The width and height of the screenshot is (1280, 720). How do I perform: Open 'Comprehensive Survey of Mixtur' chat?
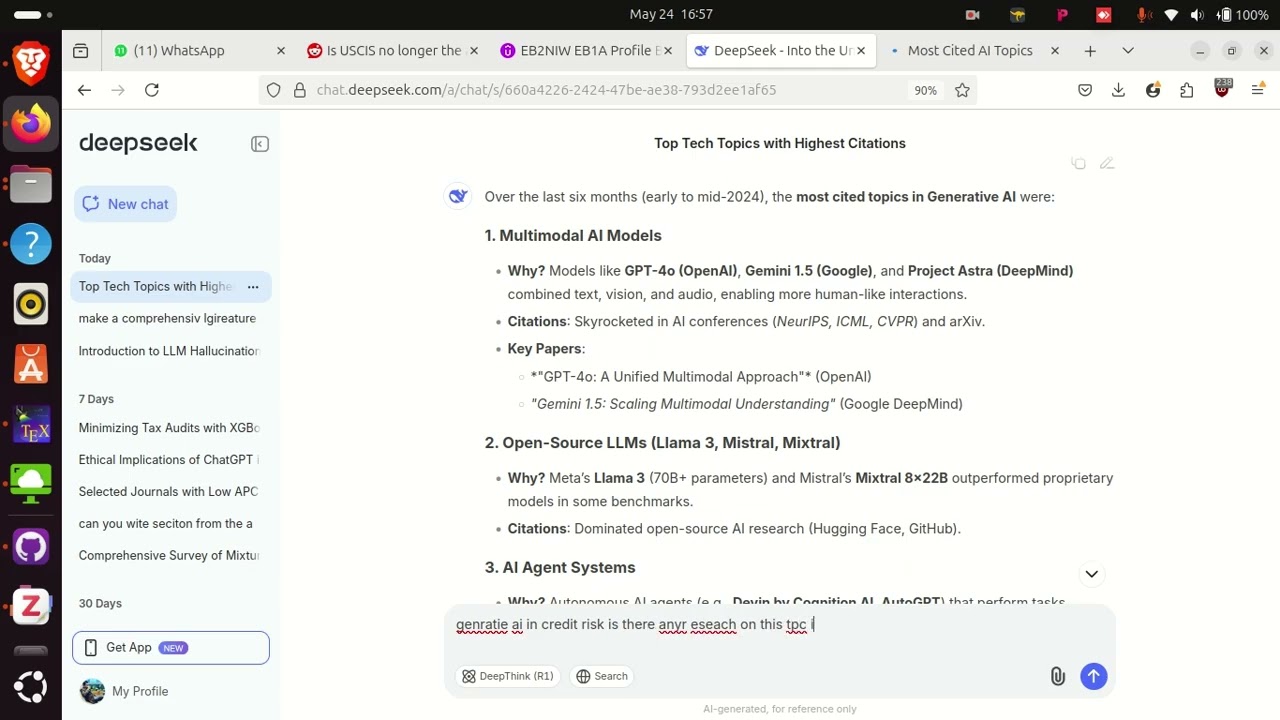[x=169, y=556]
